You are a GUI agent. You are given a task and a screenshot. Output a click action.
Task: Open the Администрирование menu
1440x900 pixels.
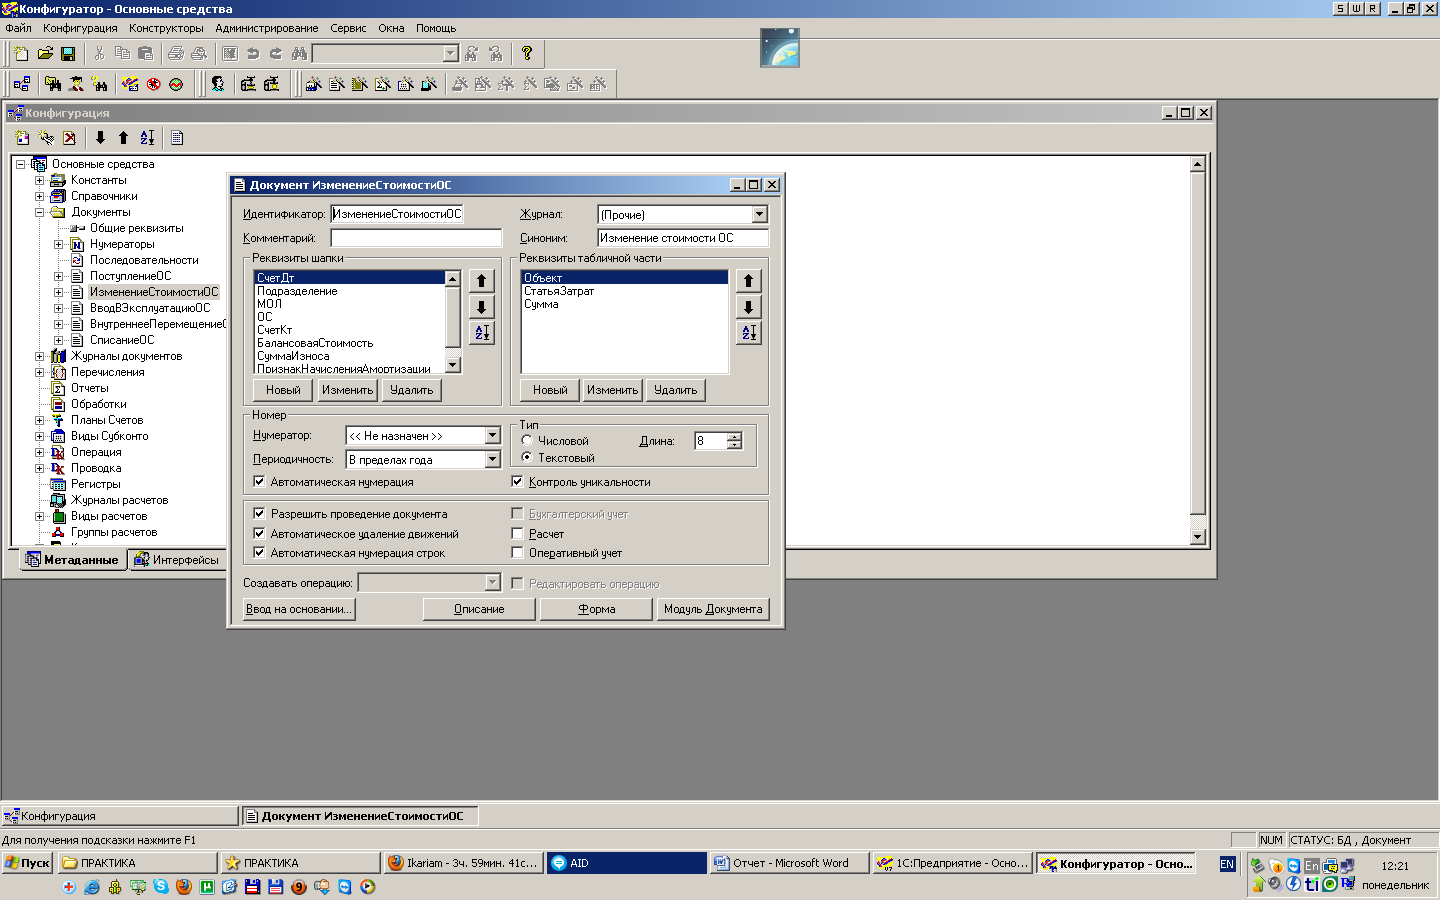tap(267, 28)
